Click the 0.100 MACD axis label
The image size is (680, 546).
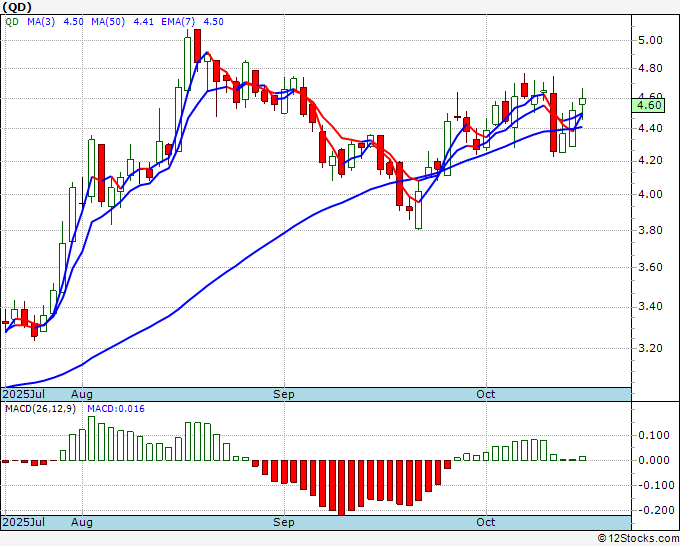[654, 435]
